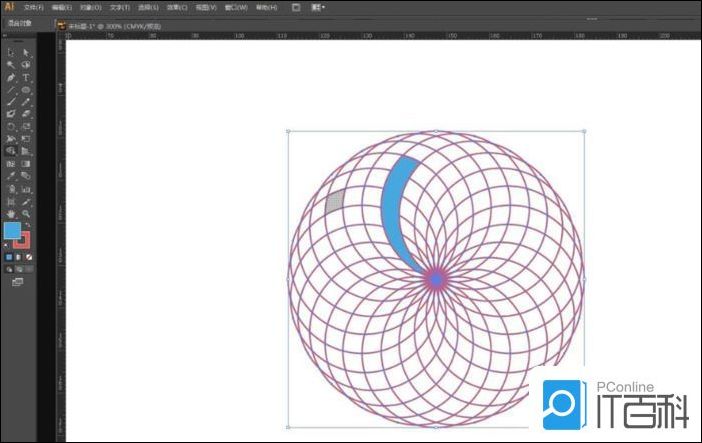Viewport: 702px width, 443px height.
Task: Select the Selection (black arrow) tool
Action: [x=11, y=52]
